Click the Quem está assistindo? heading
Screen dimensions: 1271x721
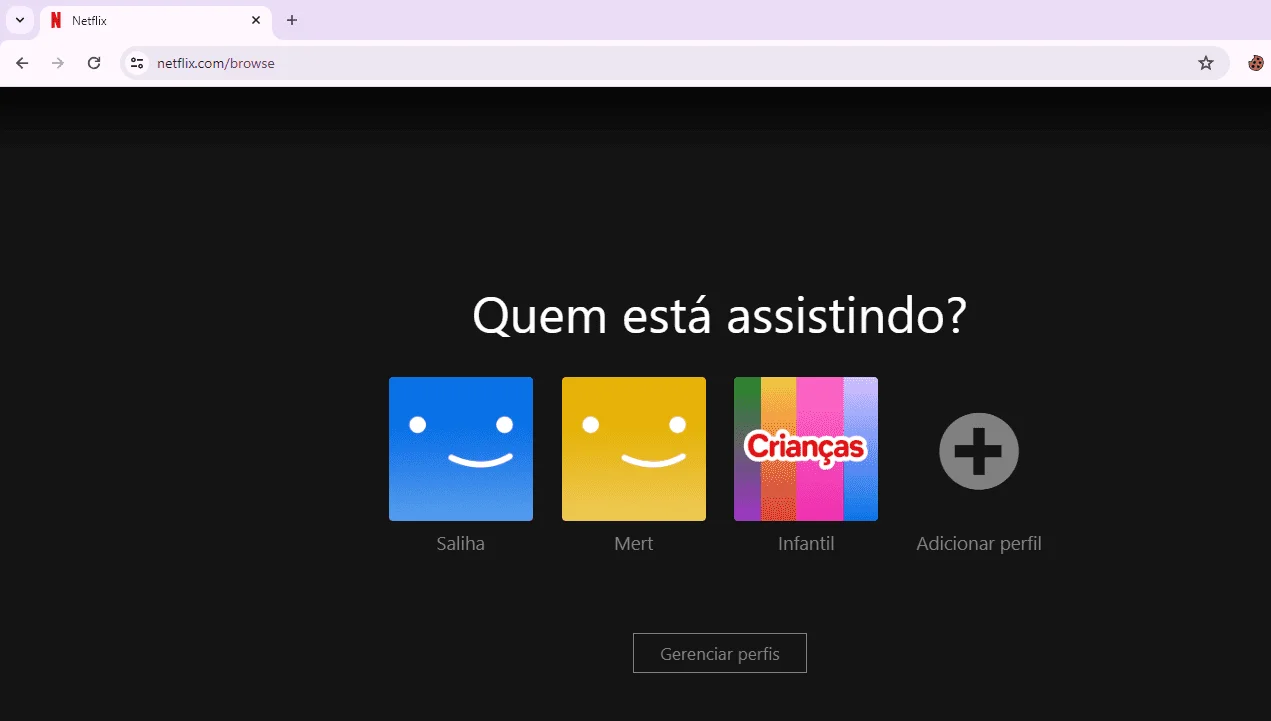click(x=720, y=315)
